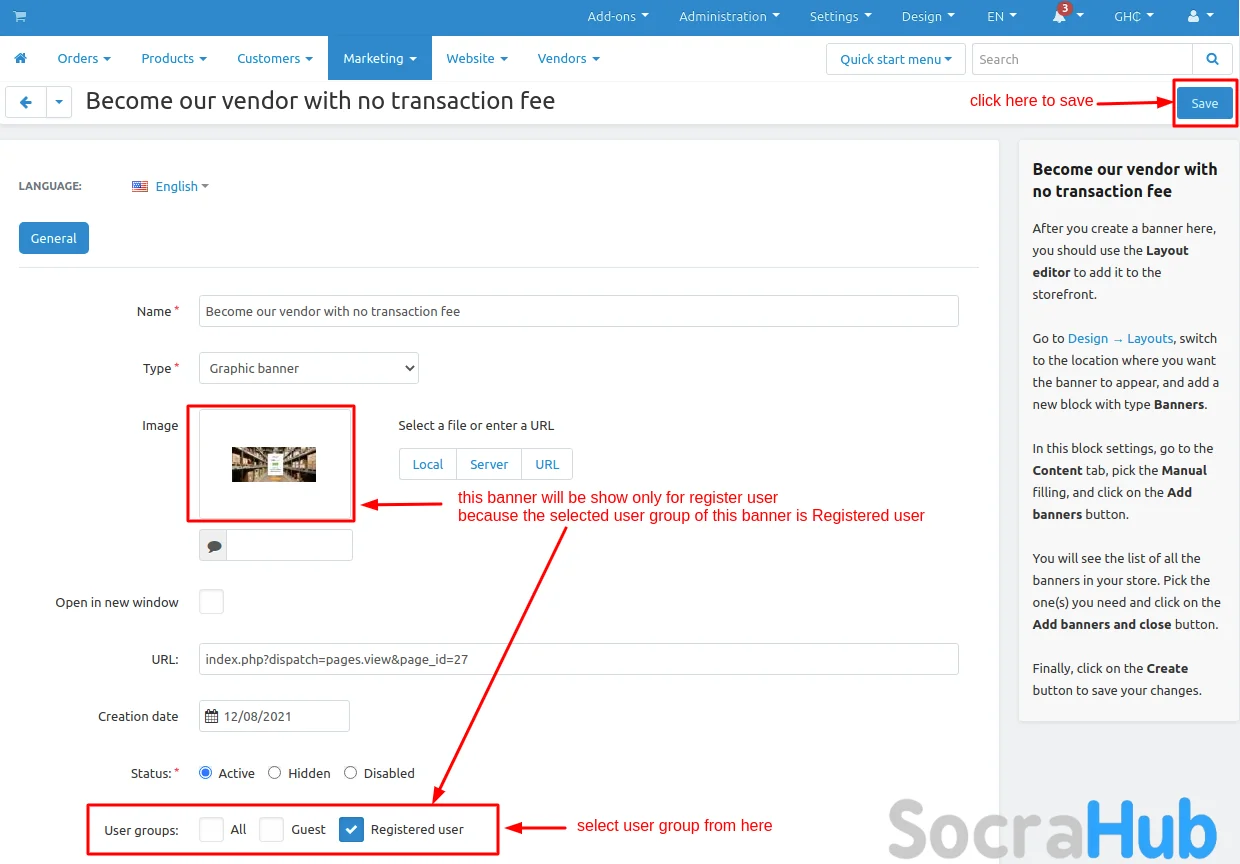
Task: Select the Hidden status radio
Action: pos(275,773)
